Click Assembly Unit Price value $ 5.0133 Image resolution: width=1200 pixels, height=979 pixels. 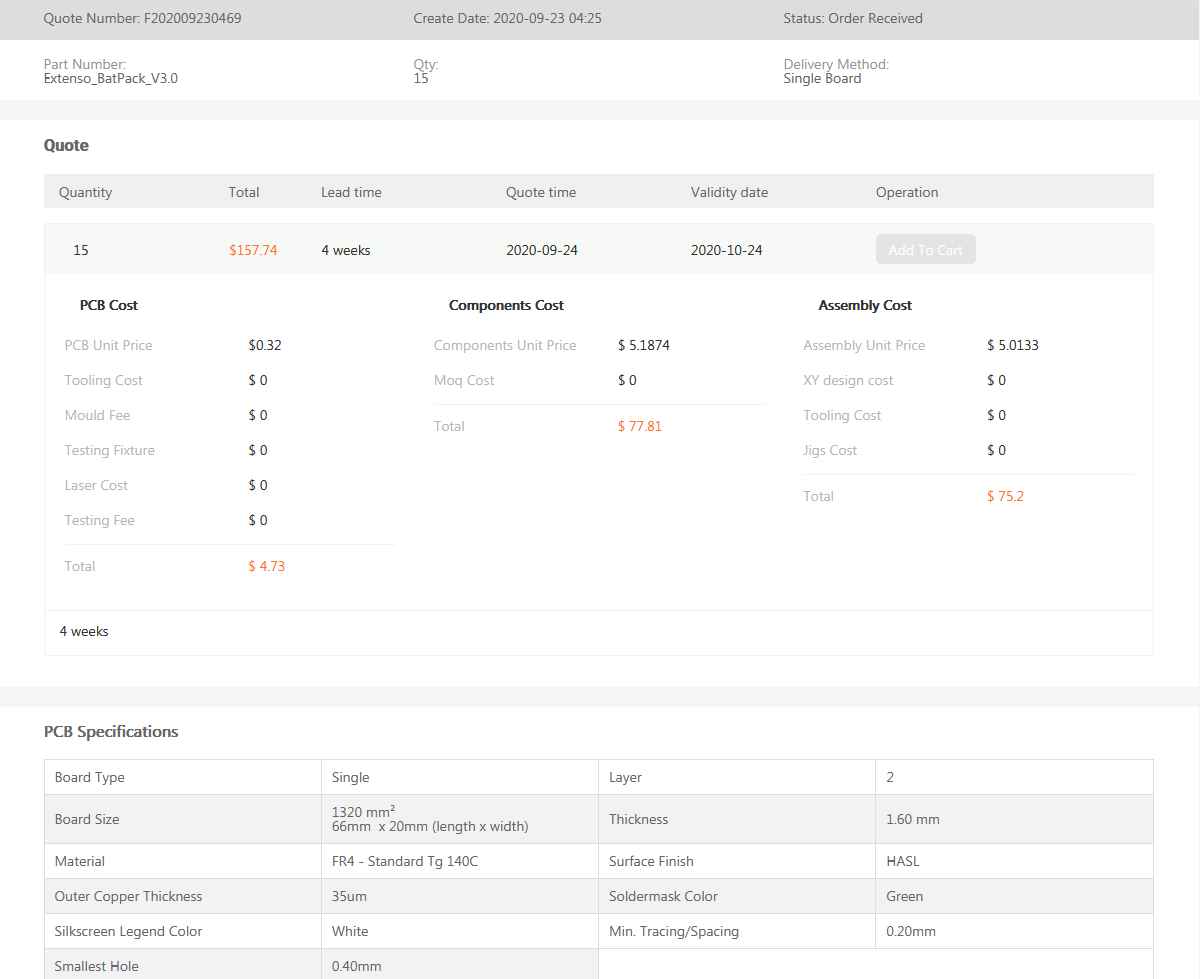[x=1013, y=345]
